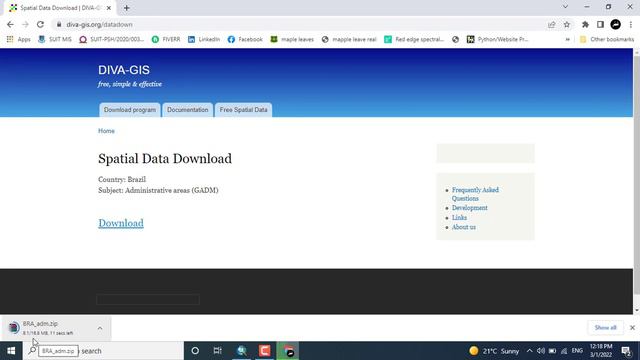This screenshot has height=360, width=640.
Task: Open the About us sidebar link
Action: point(464,227)
